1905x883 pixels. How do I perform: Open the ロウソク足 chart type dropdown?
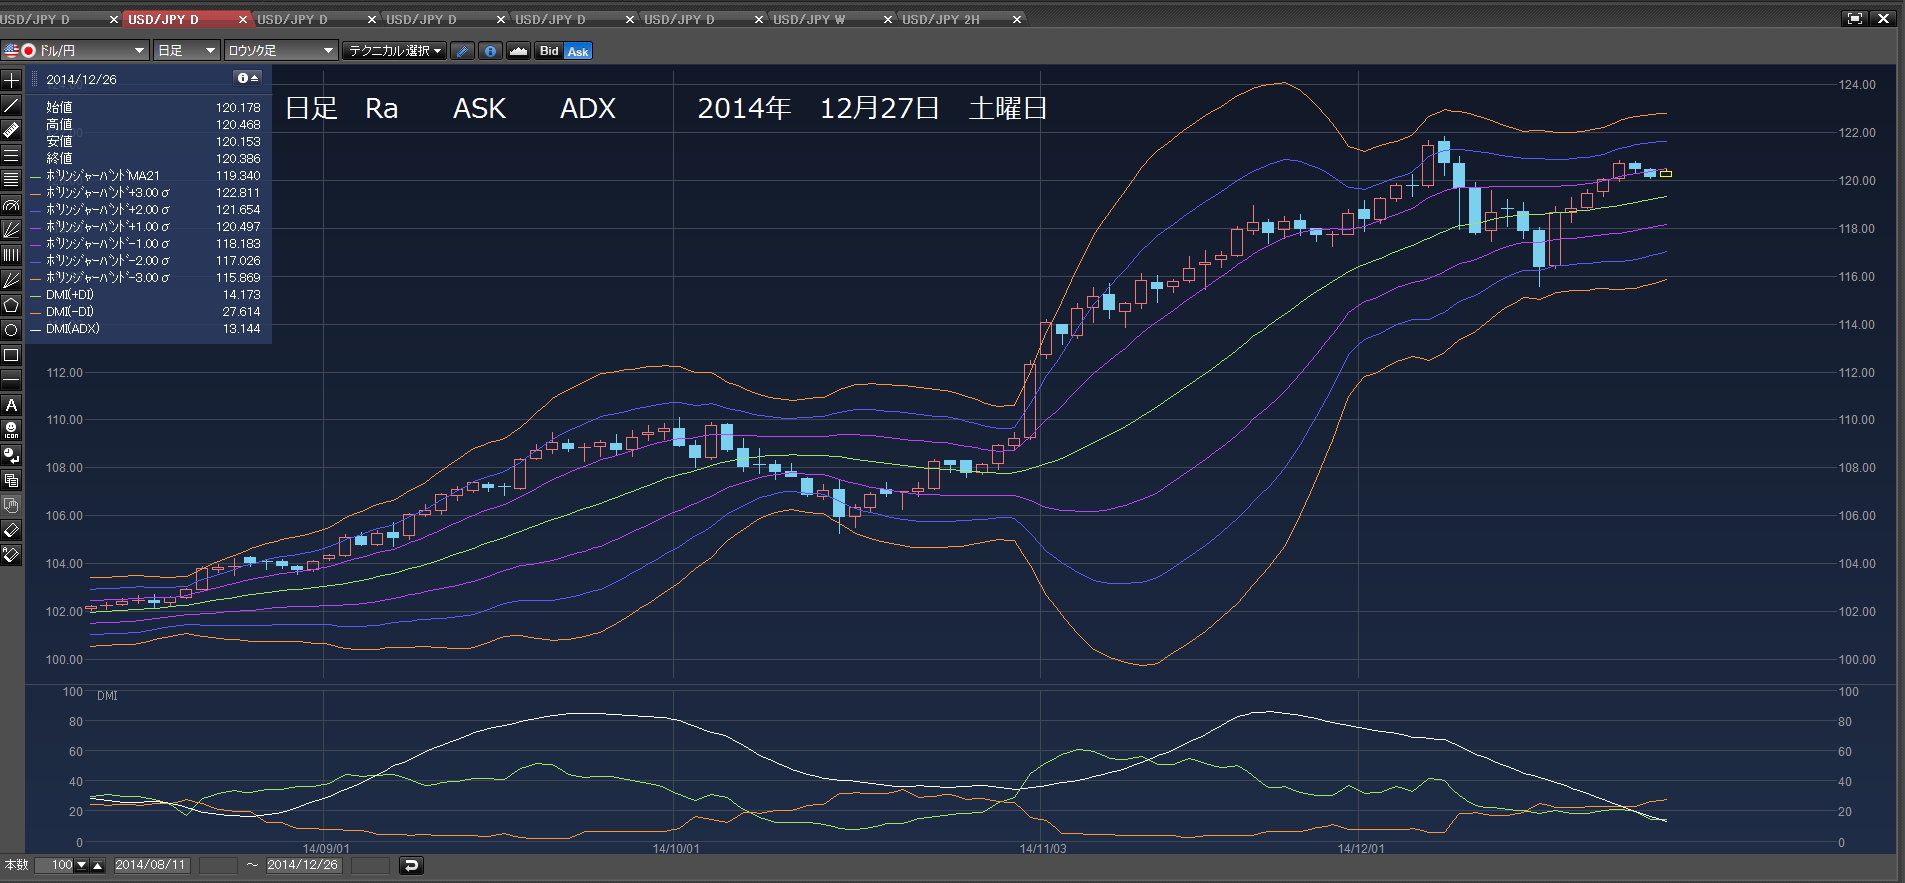click(281, 51)
